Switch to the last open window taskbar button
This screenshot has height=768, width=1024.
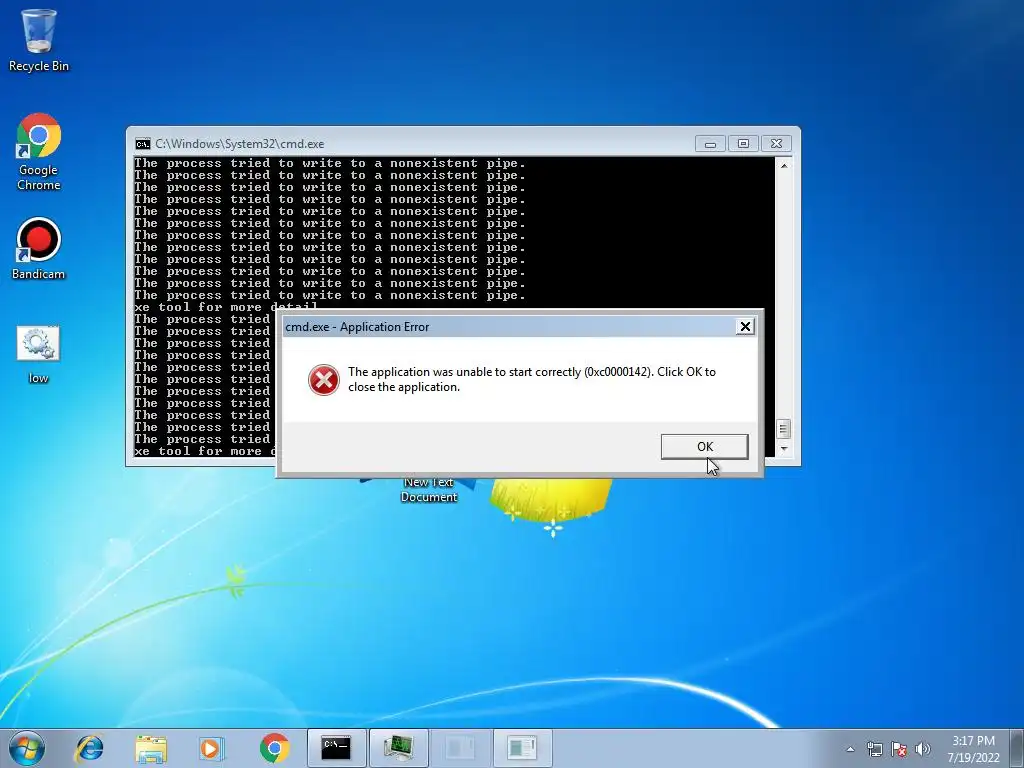pyautogui.click(x=522, y=748)
